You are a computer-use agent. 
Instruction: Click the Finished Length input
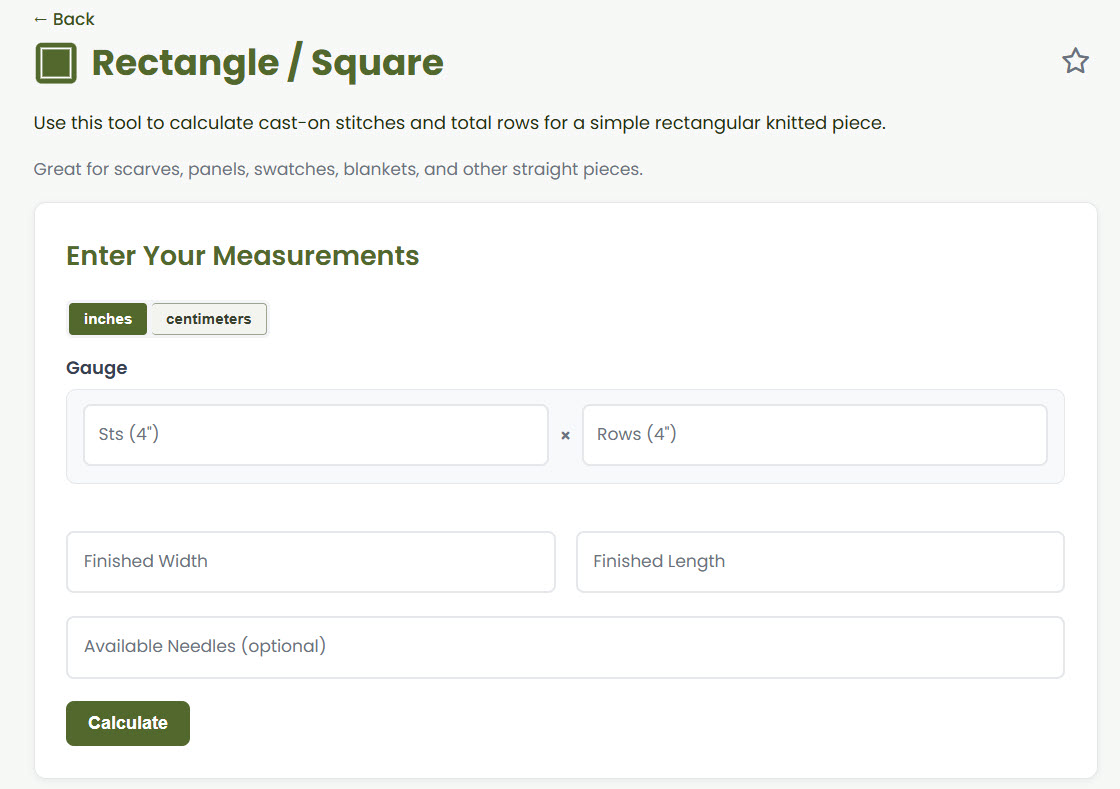(820, 562)
